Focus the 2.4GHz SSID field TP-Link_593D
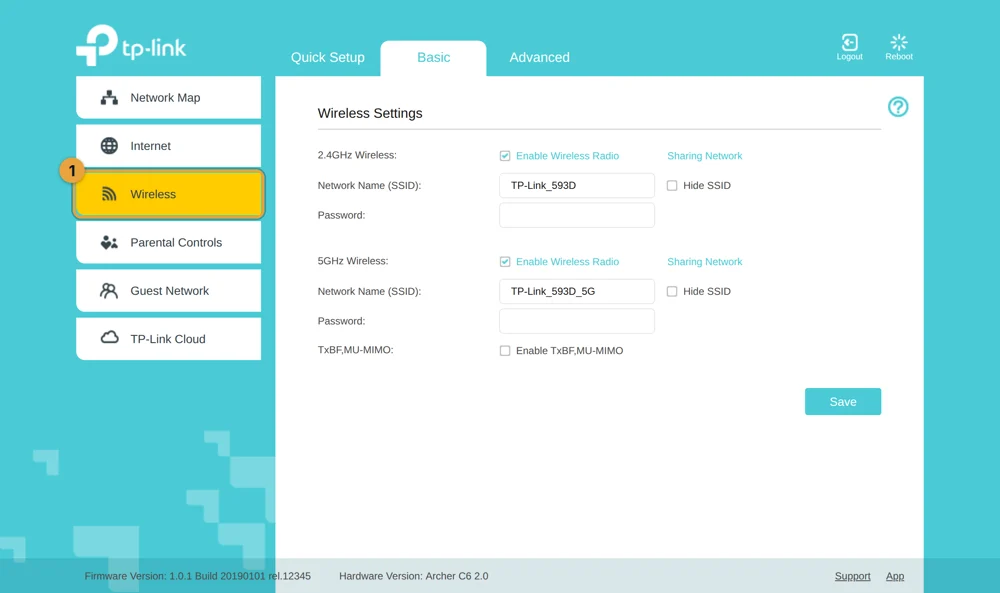This screenshot has width=1000, height=593. (577, 186)
